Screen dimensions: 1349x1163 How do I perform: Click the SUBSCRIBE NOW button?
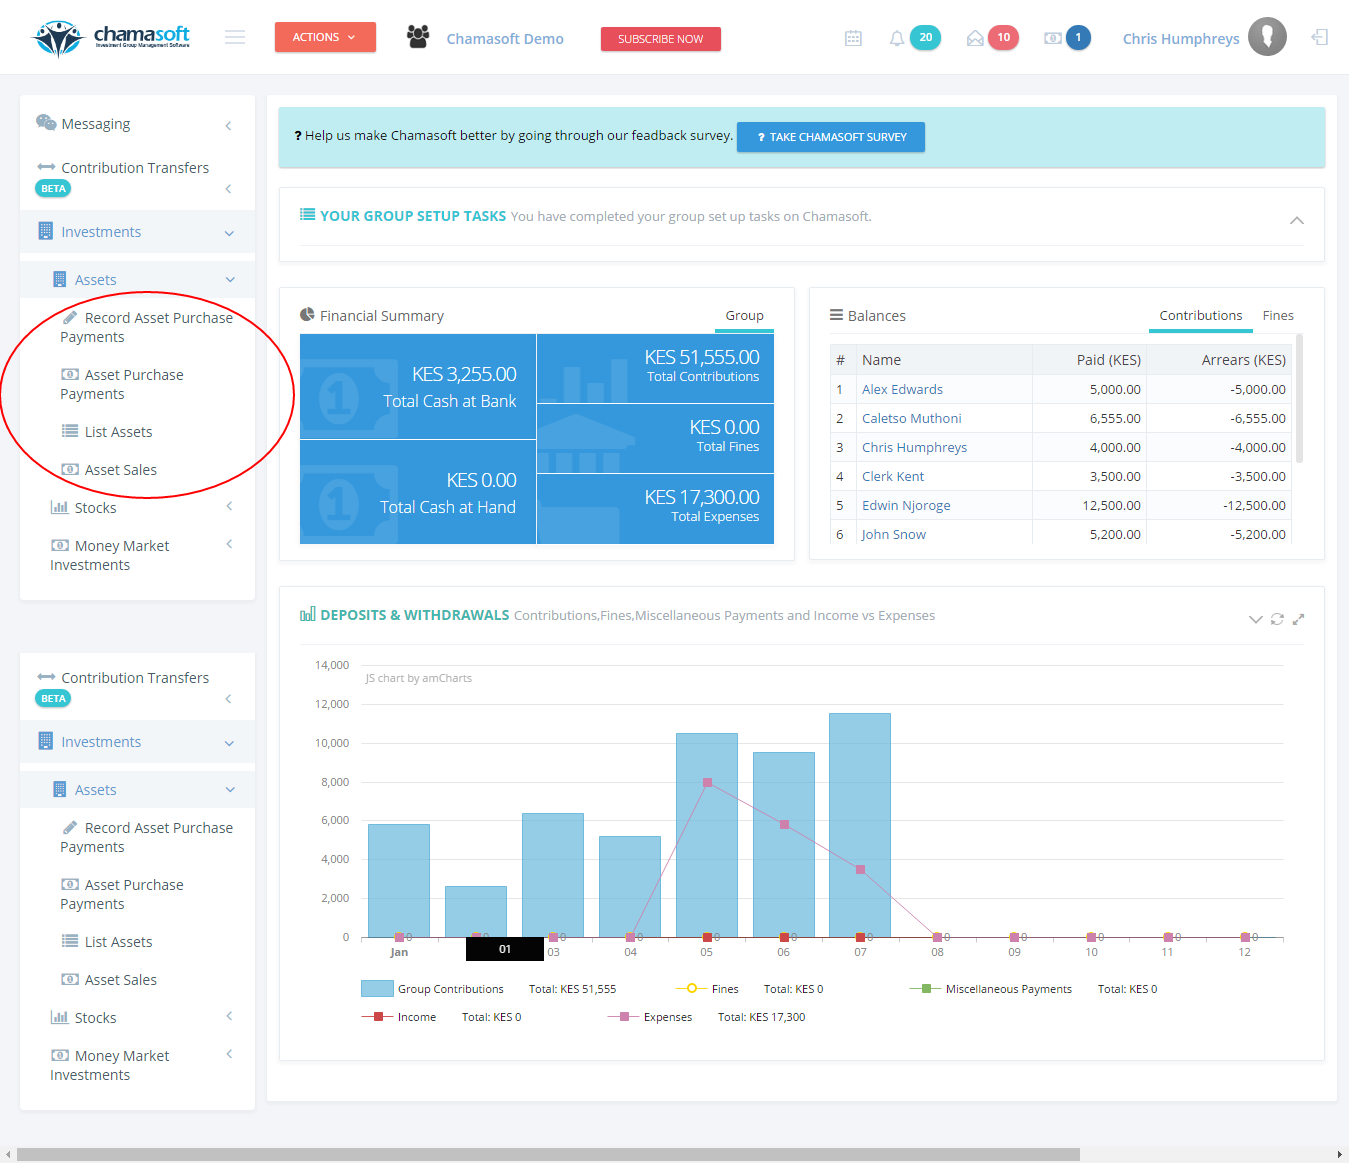click(660, 39)
